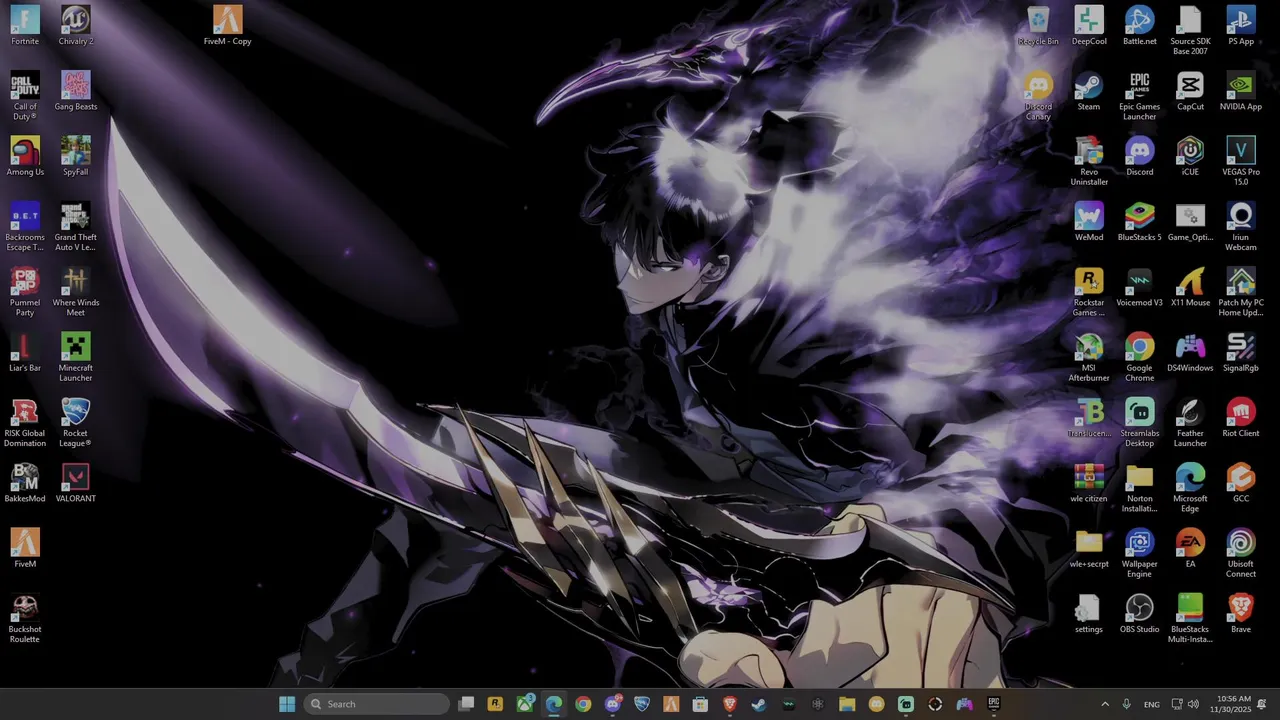The width and height of the screenshot is (1280, 720).
Task: Select the Steam desktop shortcut
Action: pos(1089,91)
